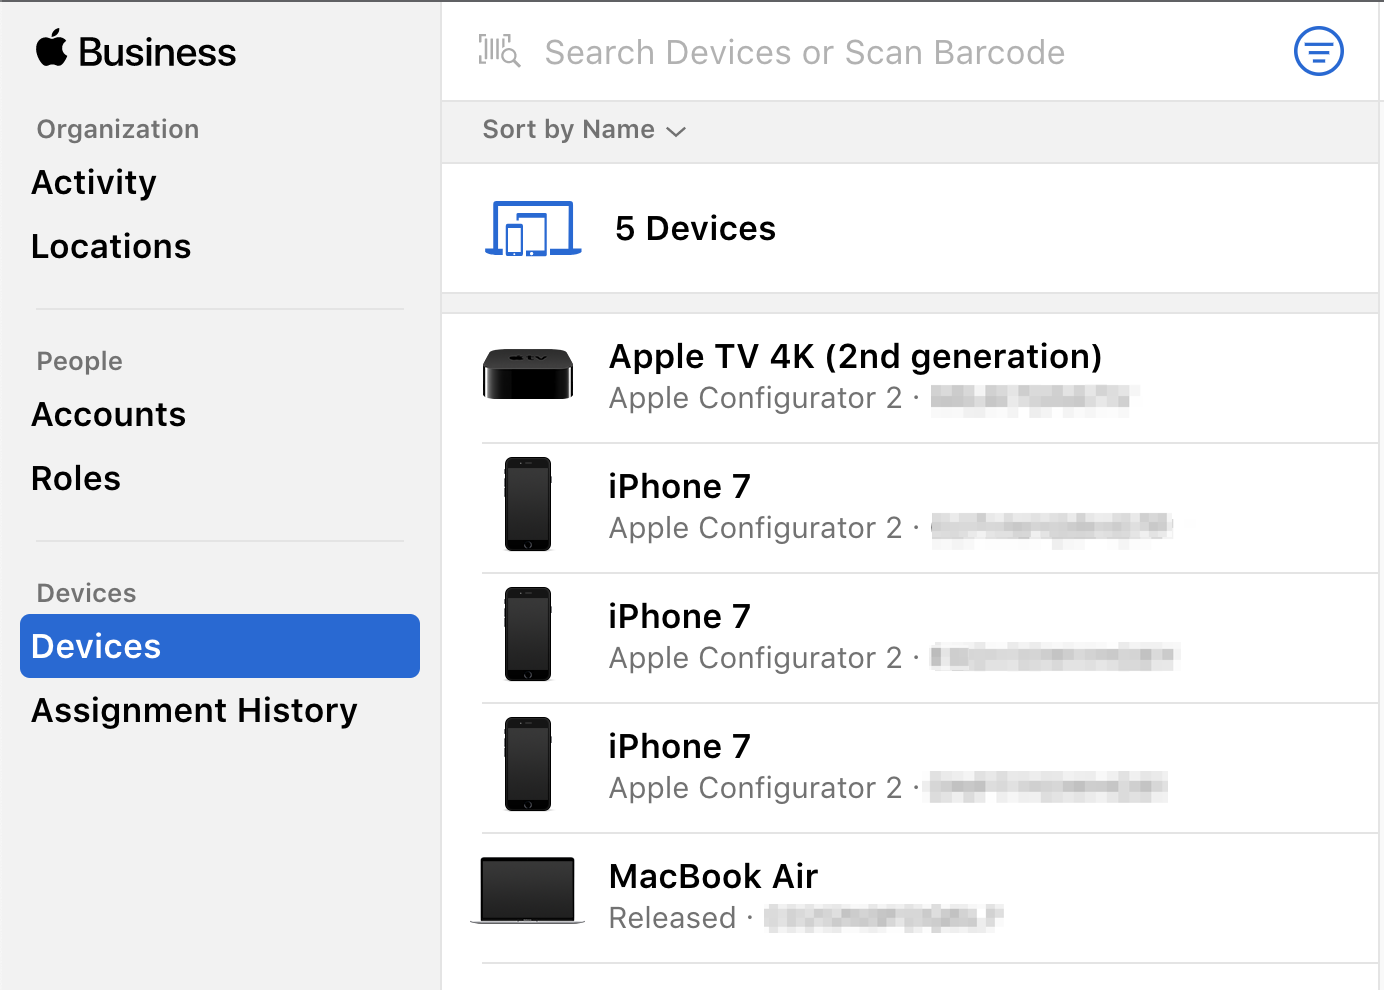Image resolution: width=1384 pixels, height=990 pixels.
Task: Switch to the Devices sidebar section
Action: 95,646
